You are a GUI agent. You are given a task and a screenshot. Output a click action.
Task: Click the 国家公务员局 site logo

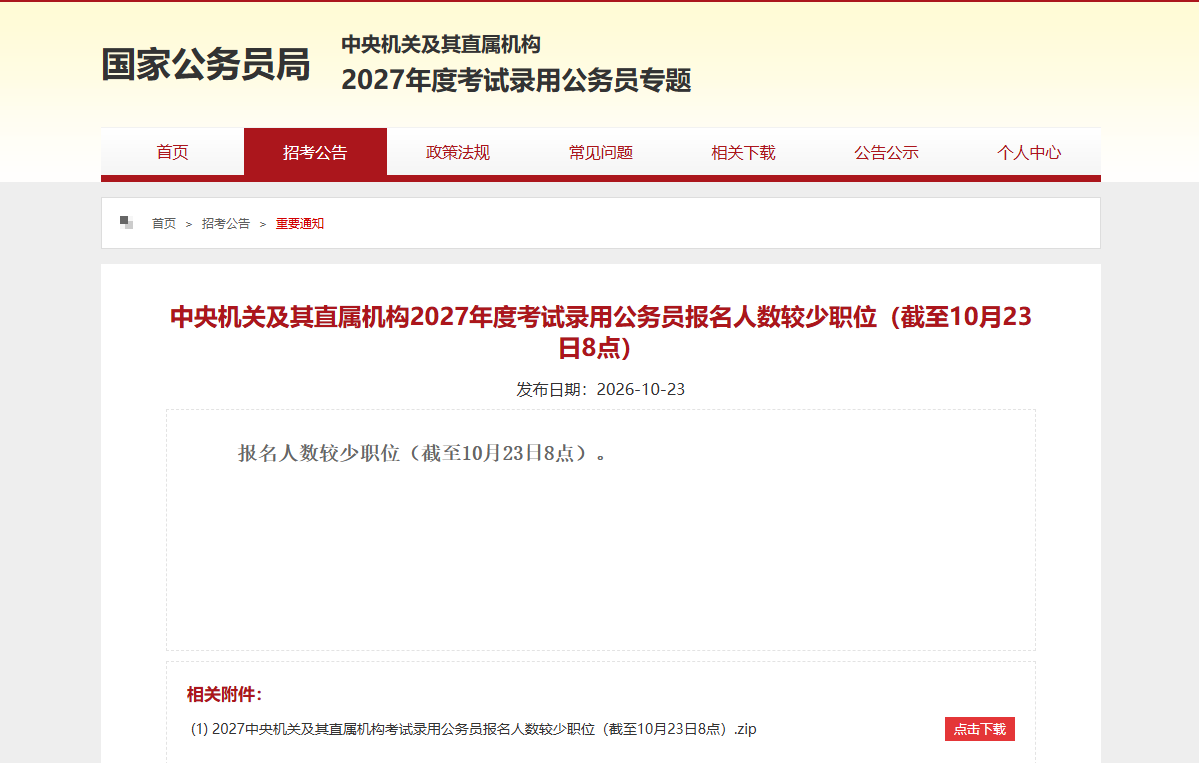(206, 63)
